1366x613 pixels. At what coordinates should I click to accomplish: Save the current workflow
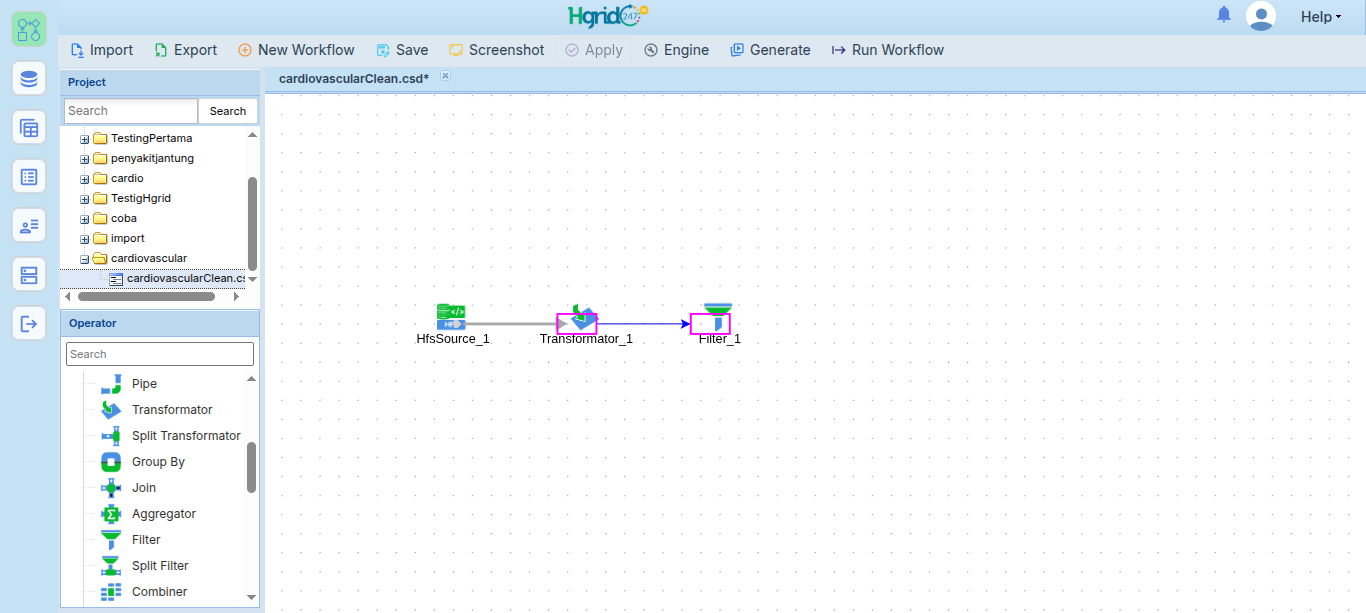click(x=402, y=50)
